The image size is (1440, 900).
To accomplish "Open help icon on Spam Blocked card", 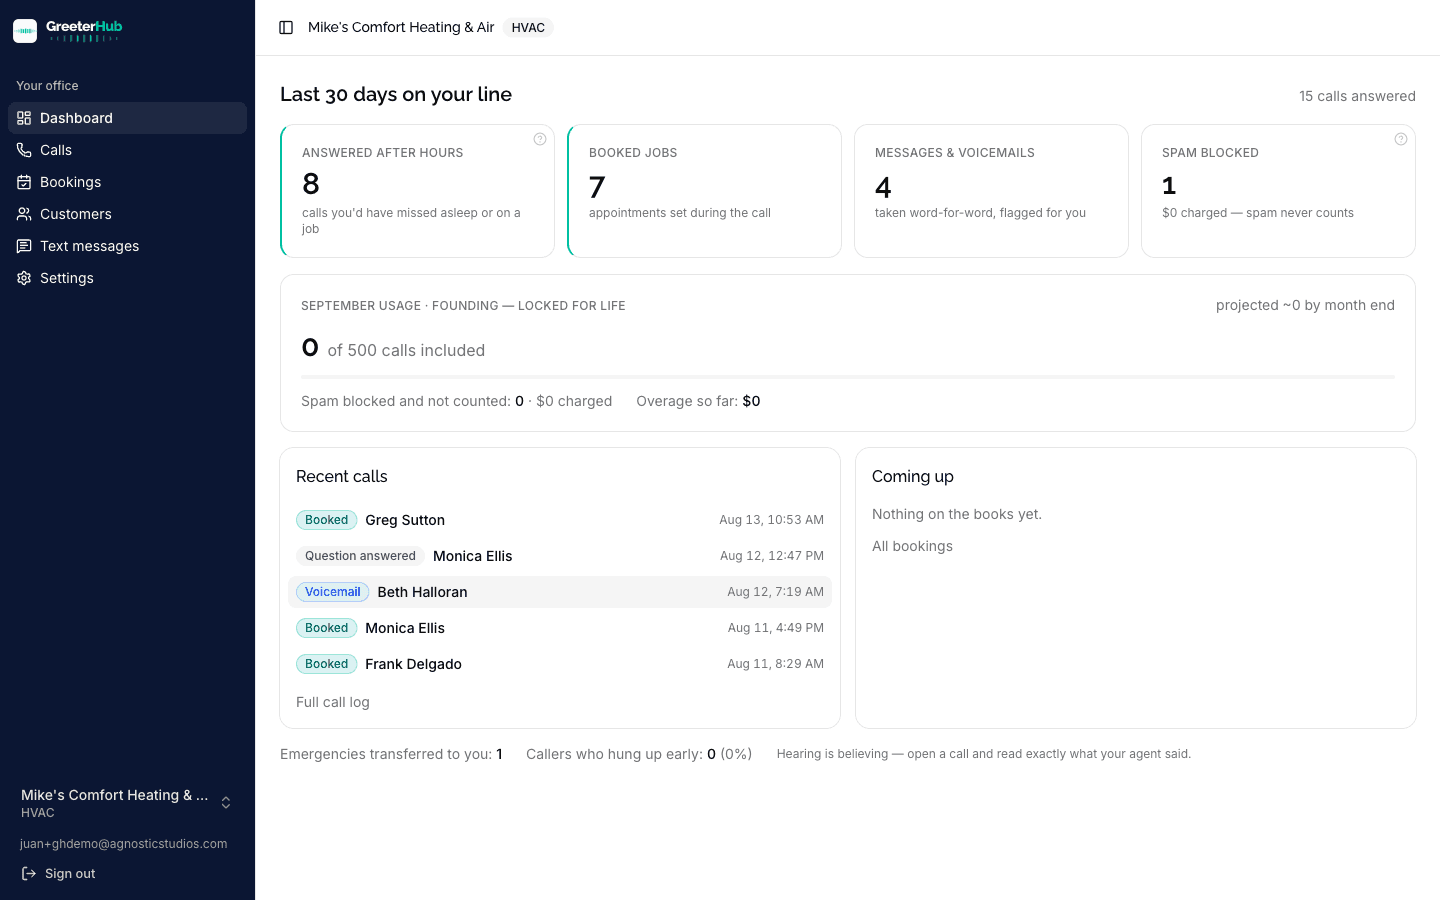I will click(x=1401, y=139).
